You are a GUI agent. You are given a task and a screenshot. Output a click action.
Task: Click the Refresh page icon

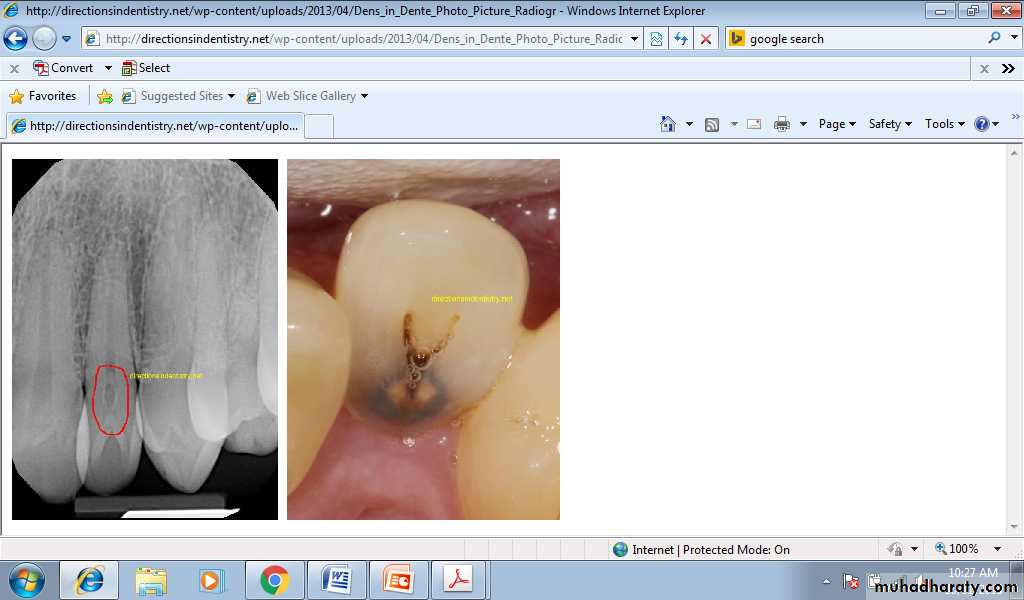pos(681,39)
